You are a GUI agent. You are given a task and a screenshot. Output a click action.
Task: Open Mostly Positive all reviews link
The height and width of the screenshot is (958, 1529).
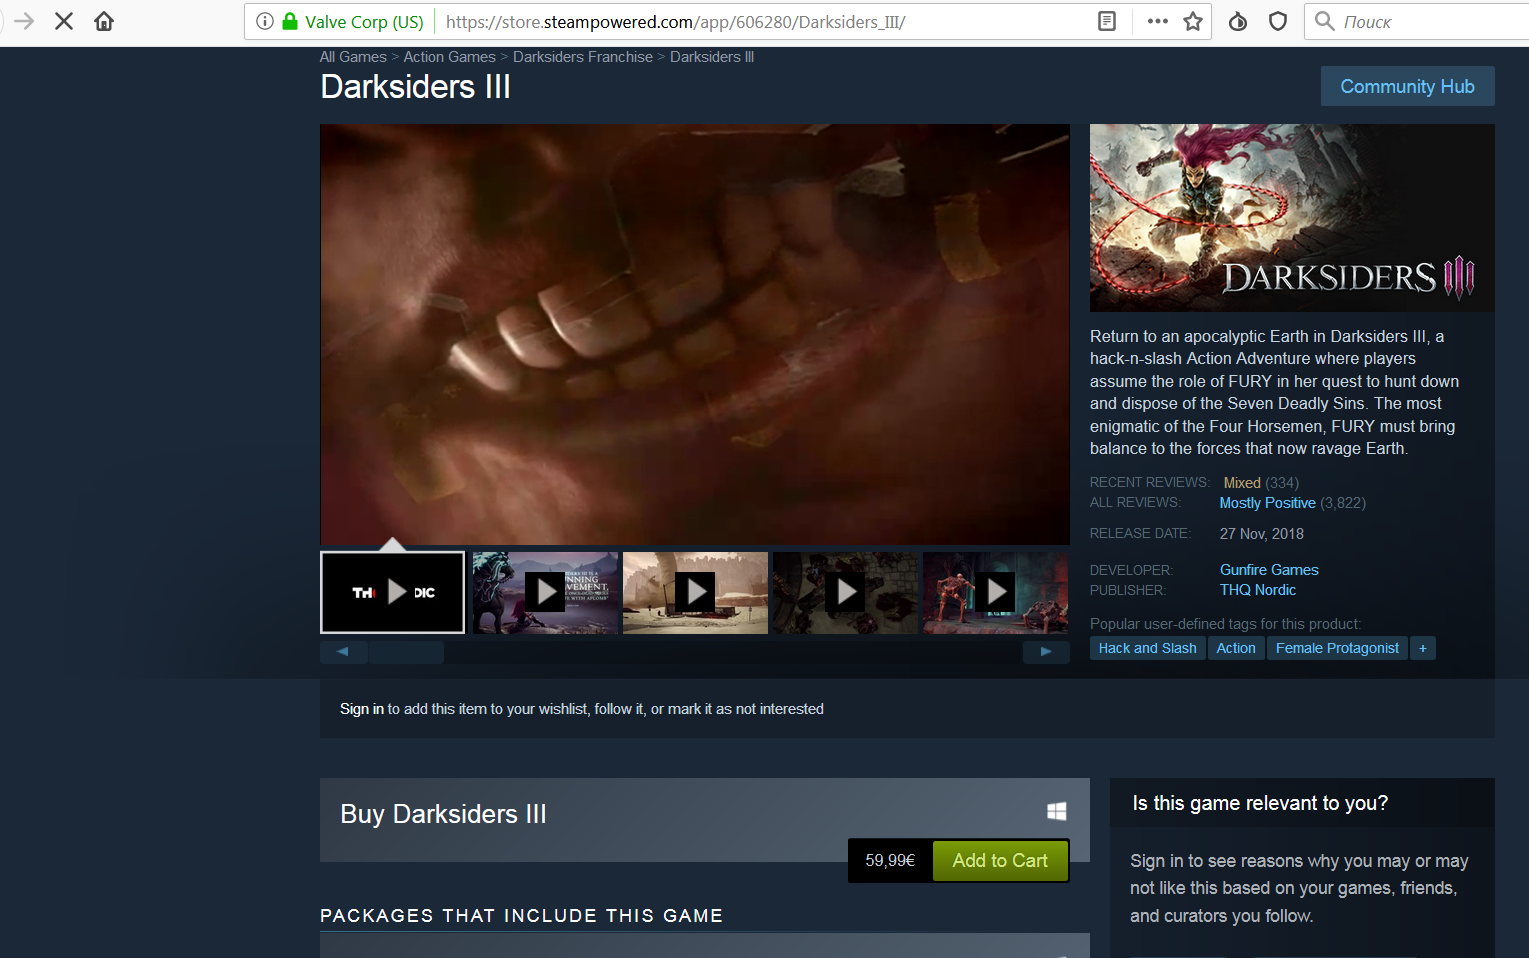coord(1267,503)
